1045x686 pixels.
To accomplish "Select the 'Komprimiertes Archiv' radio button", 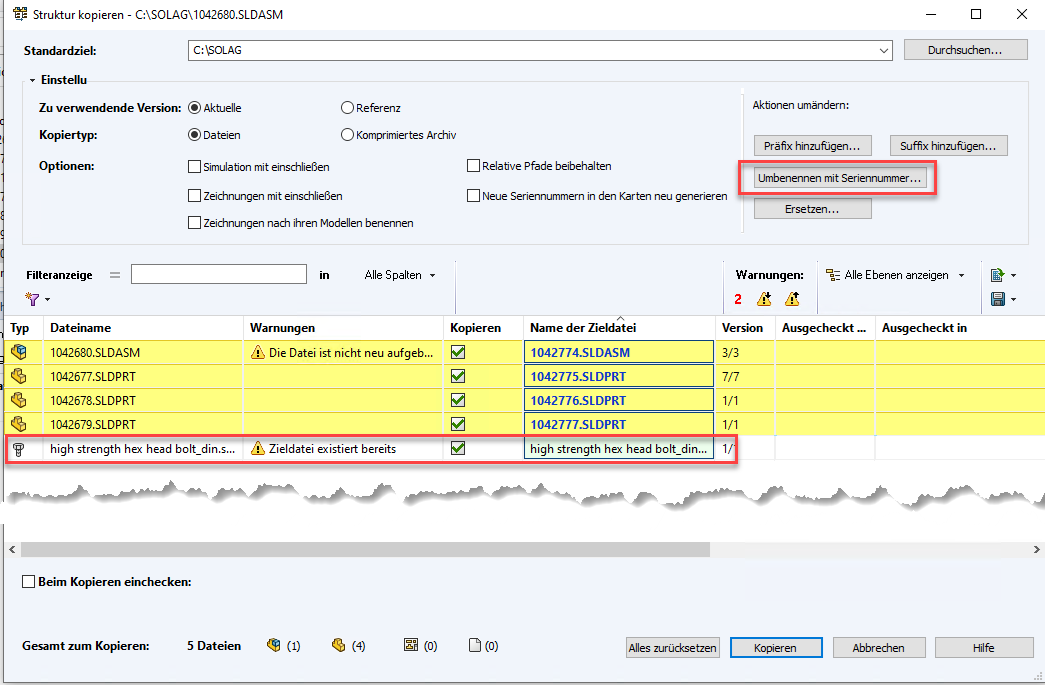I will coord(347,135).
